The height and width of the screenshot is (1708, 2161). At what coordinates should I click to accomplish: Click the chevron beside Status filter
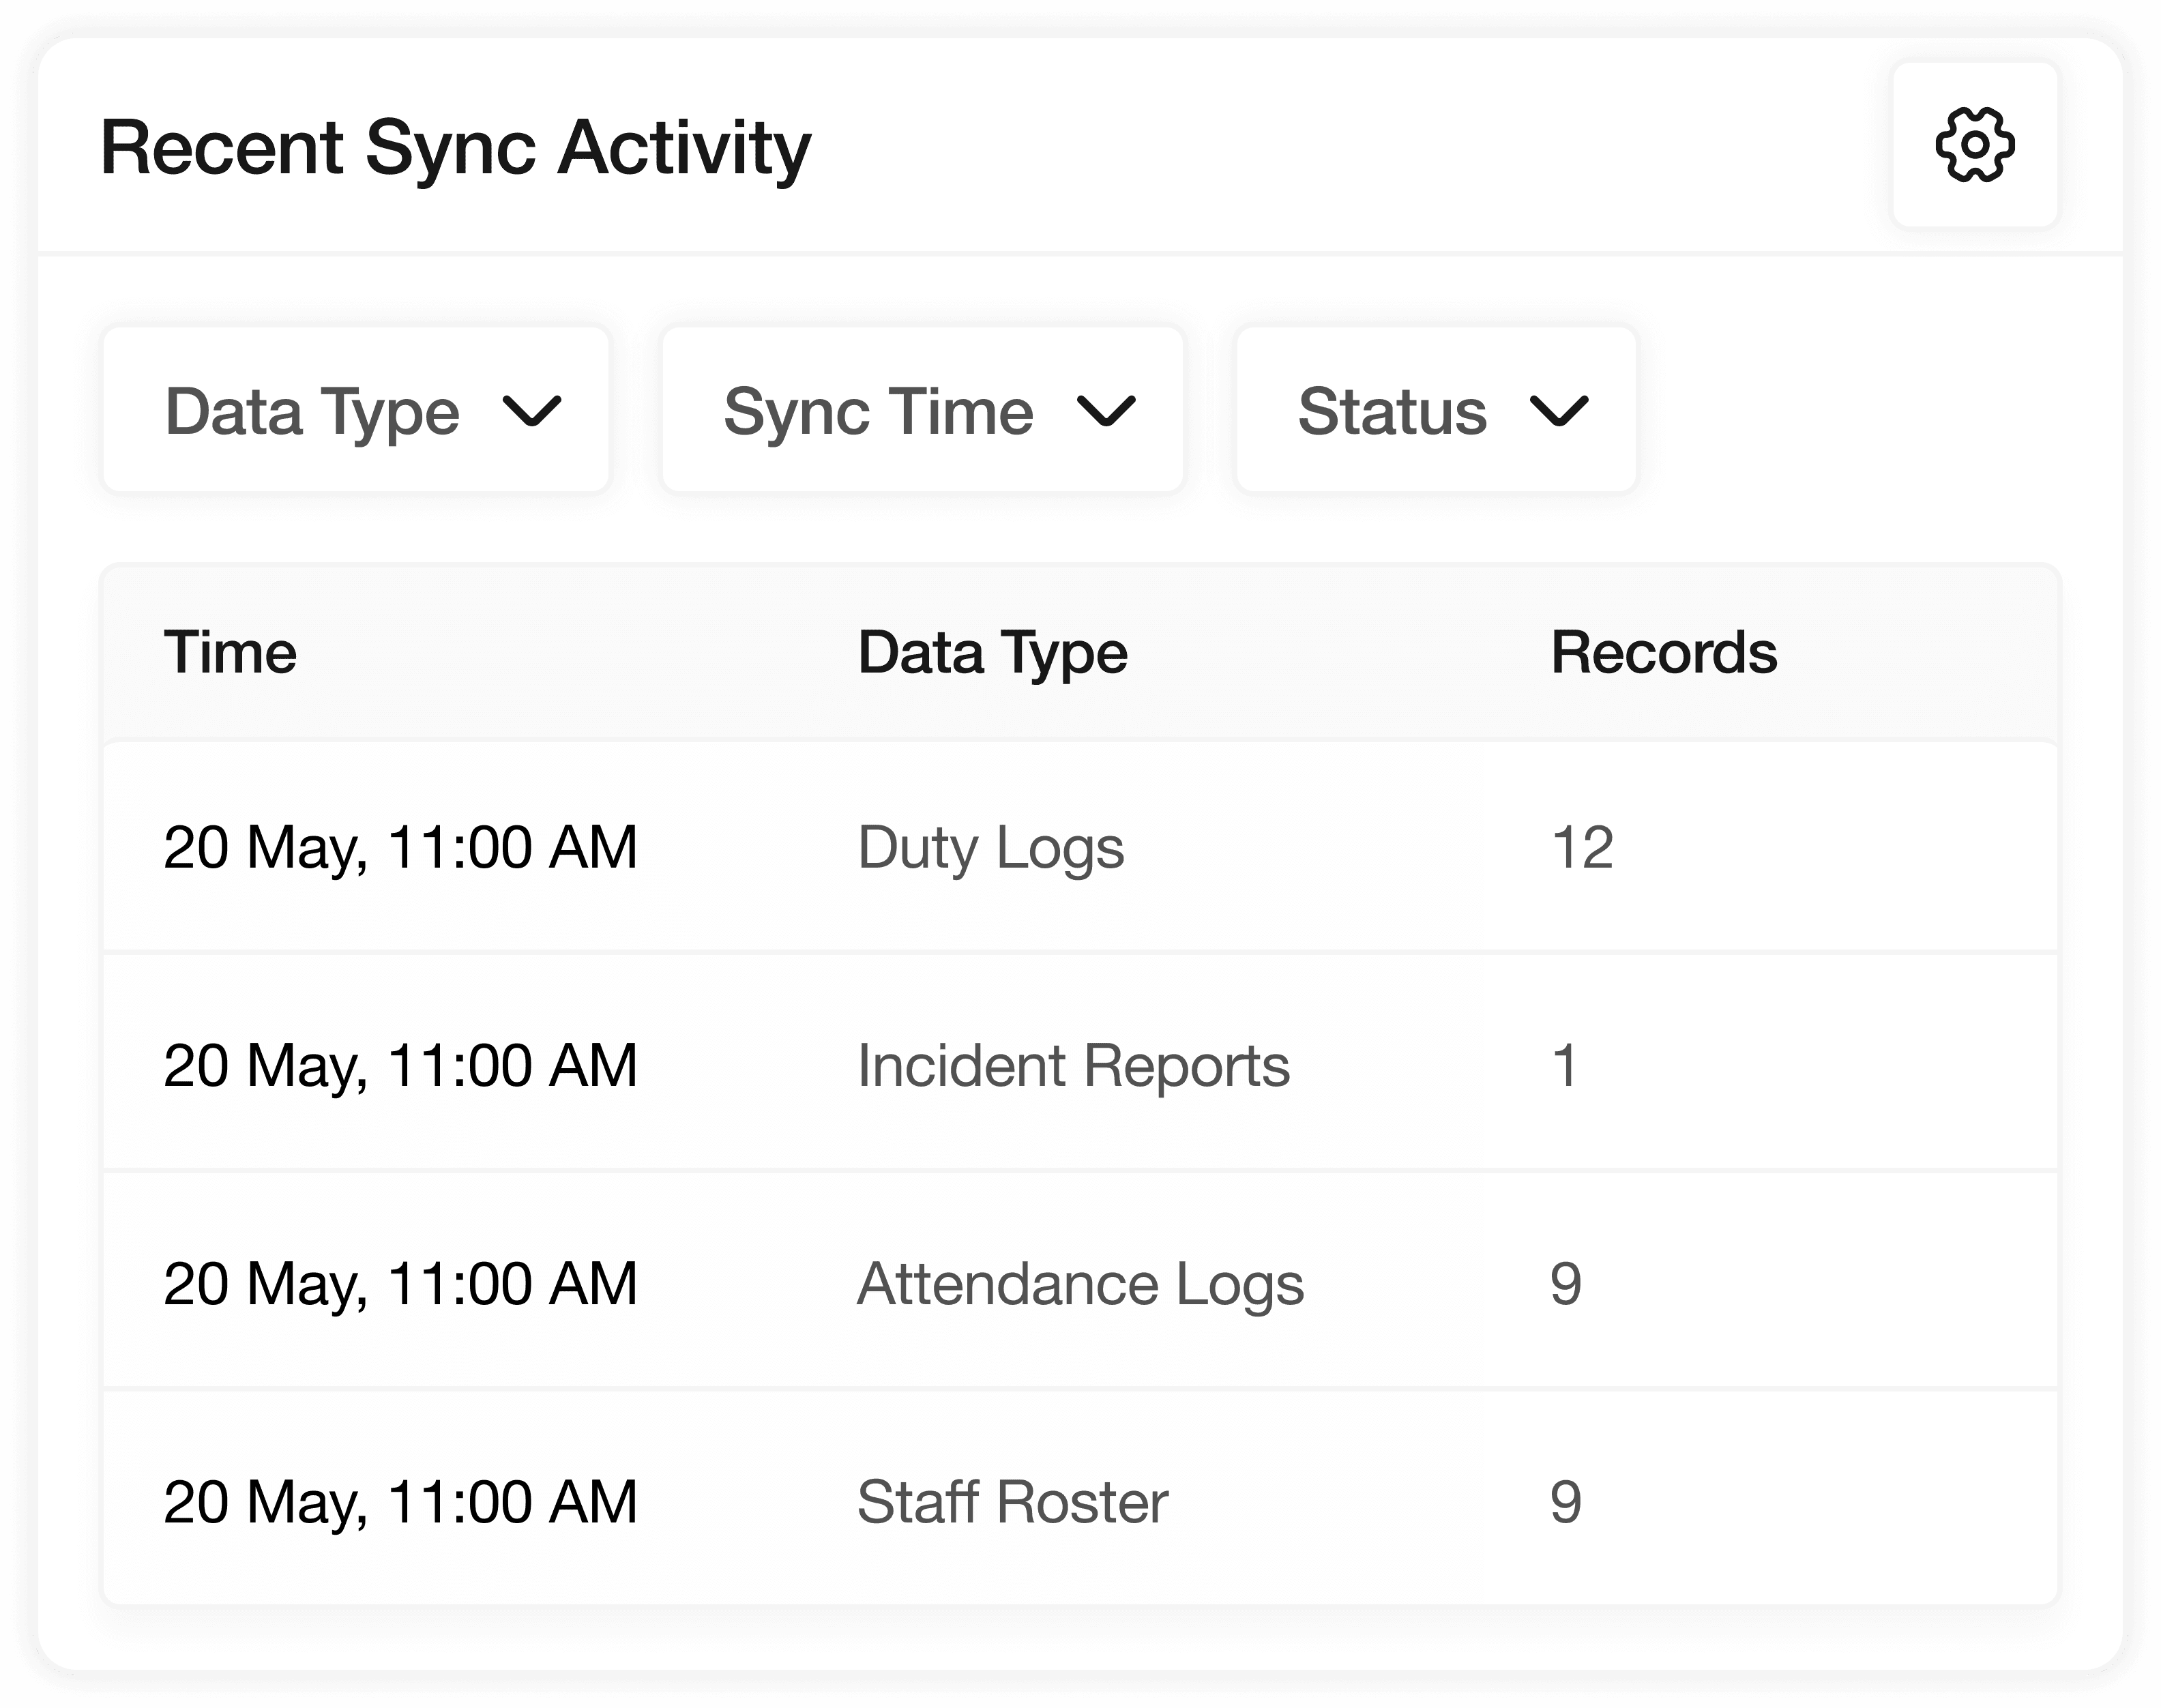[x=1559, y=411]
